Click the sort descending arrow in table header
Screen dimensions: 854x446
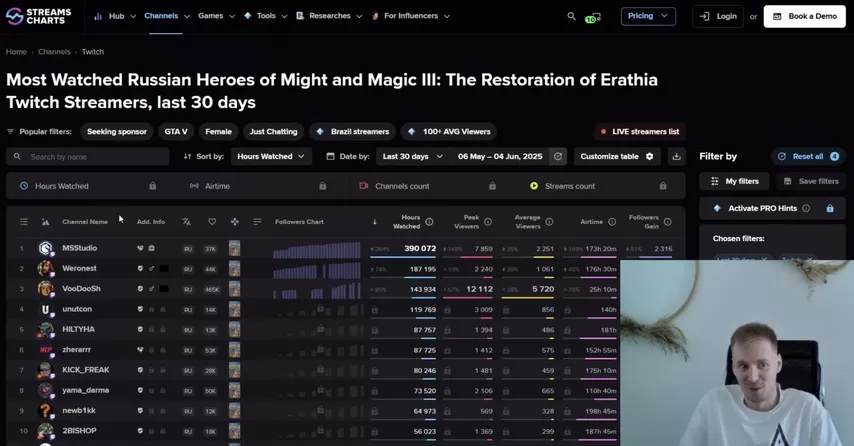[375, 222]
